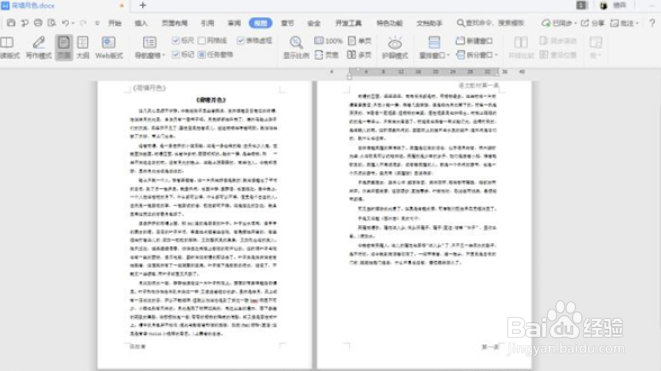Click the left page header text

[x=149, y=88]
